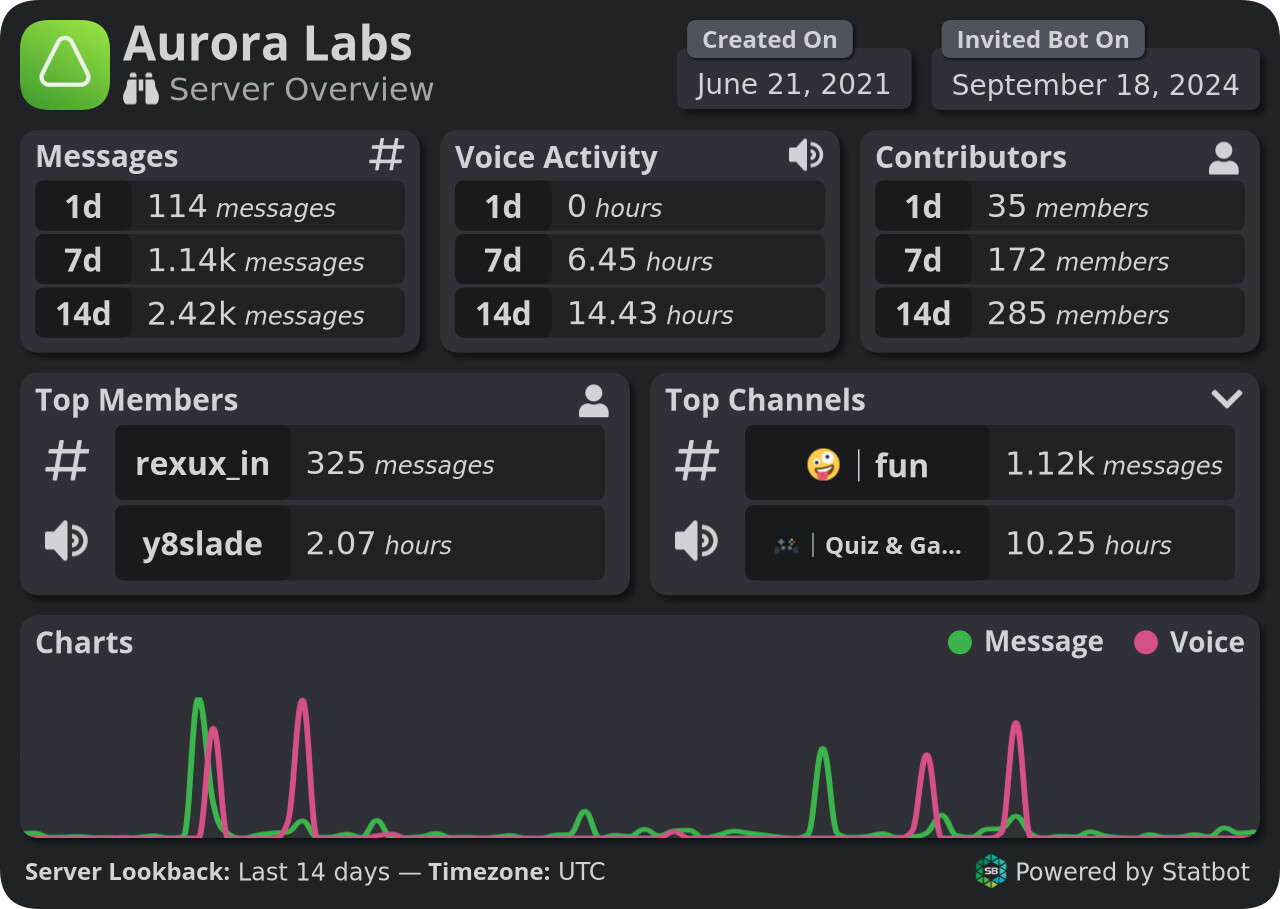Click the hashtag icon beside rexux_in
The height and width of the screenshot is (909, 1280).
coord(68,463)
